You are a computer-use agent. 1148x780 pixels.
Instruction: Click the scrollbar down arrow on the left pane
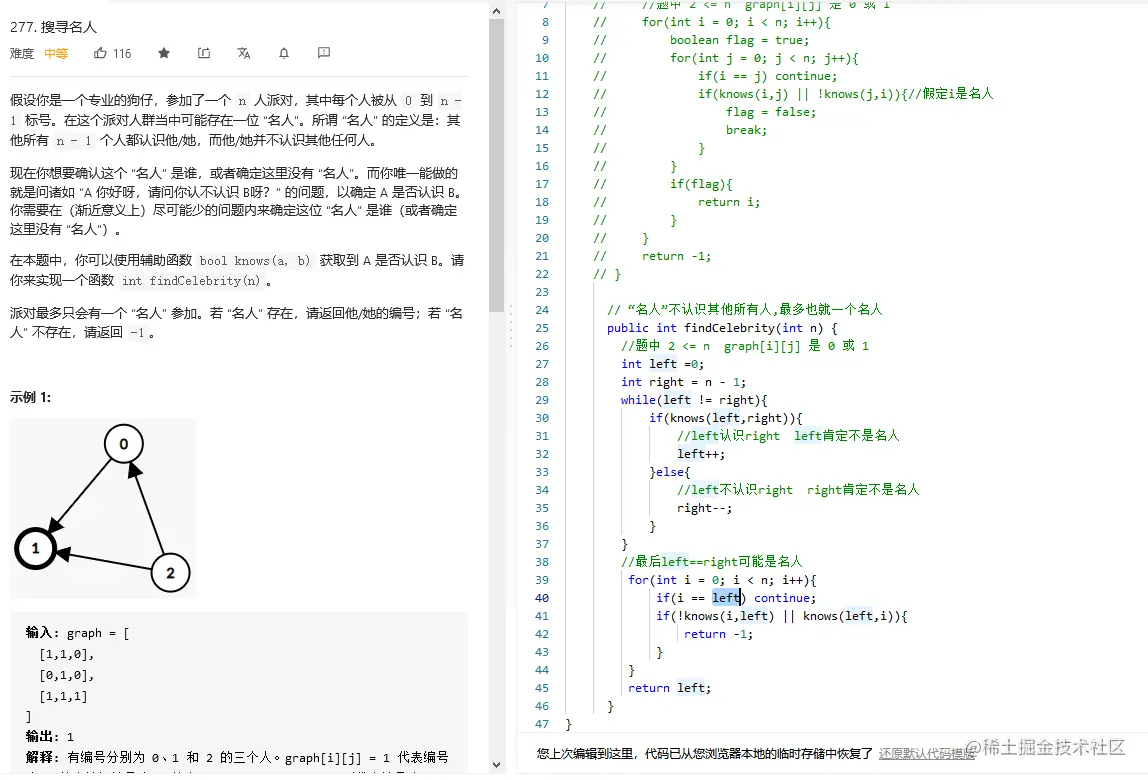coord(497,766)
